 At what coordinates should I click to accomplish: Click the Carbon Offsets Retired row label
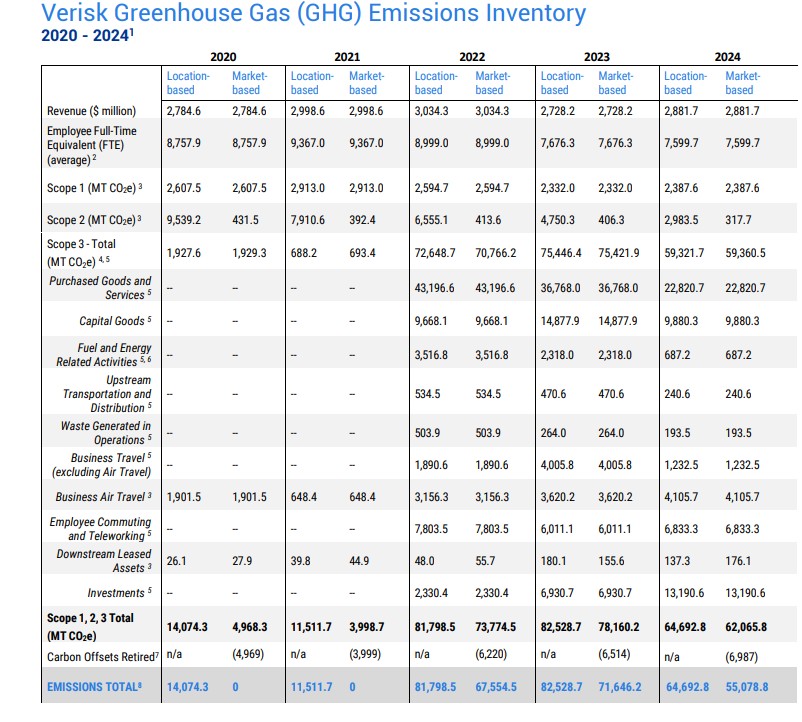coord(102,657)
